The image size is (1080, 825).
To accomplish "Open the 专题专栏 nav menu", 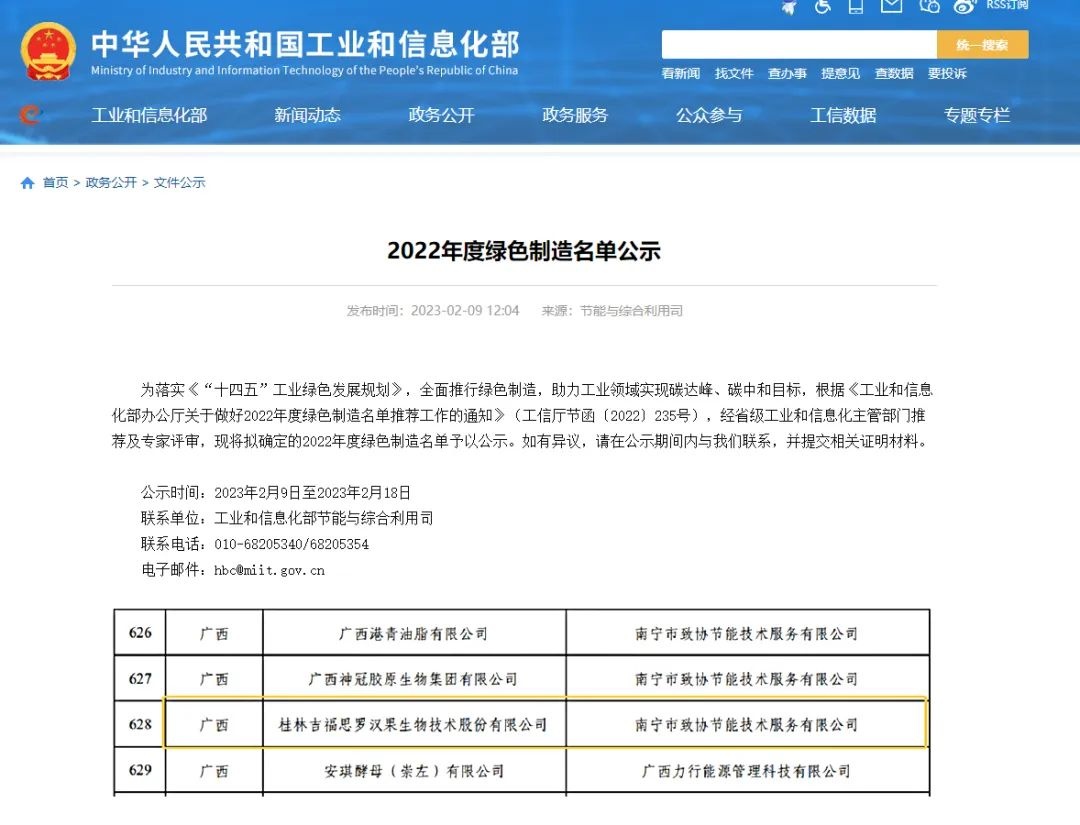I will point(977,115).
